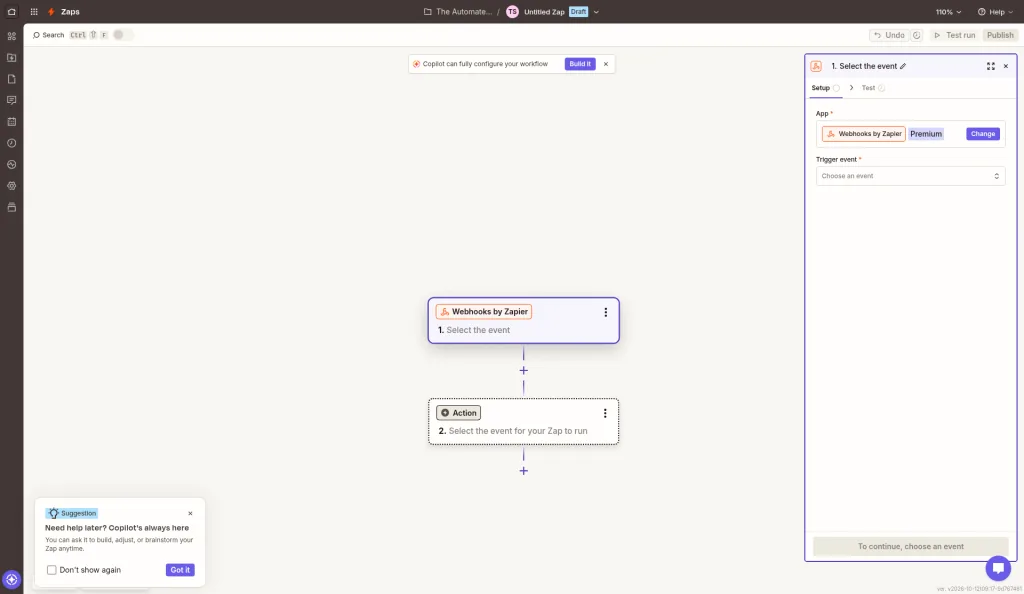Viewport: 1024px width, 594px height.
Task: Click Build it in the Copilot banner
Action: pyautogui.click(x=580, y=64)
